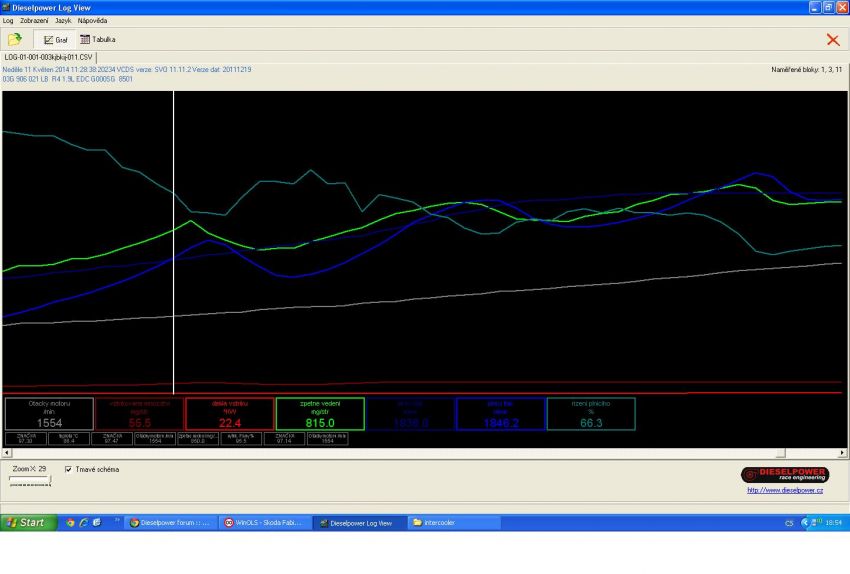Click the right arrow of horizontal scrollbar

click(x=842, y=453)
